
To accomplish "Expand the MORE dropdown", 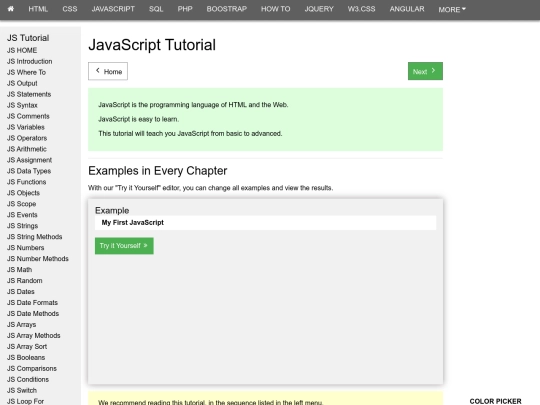I will coord(452,9).
